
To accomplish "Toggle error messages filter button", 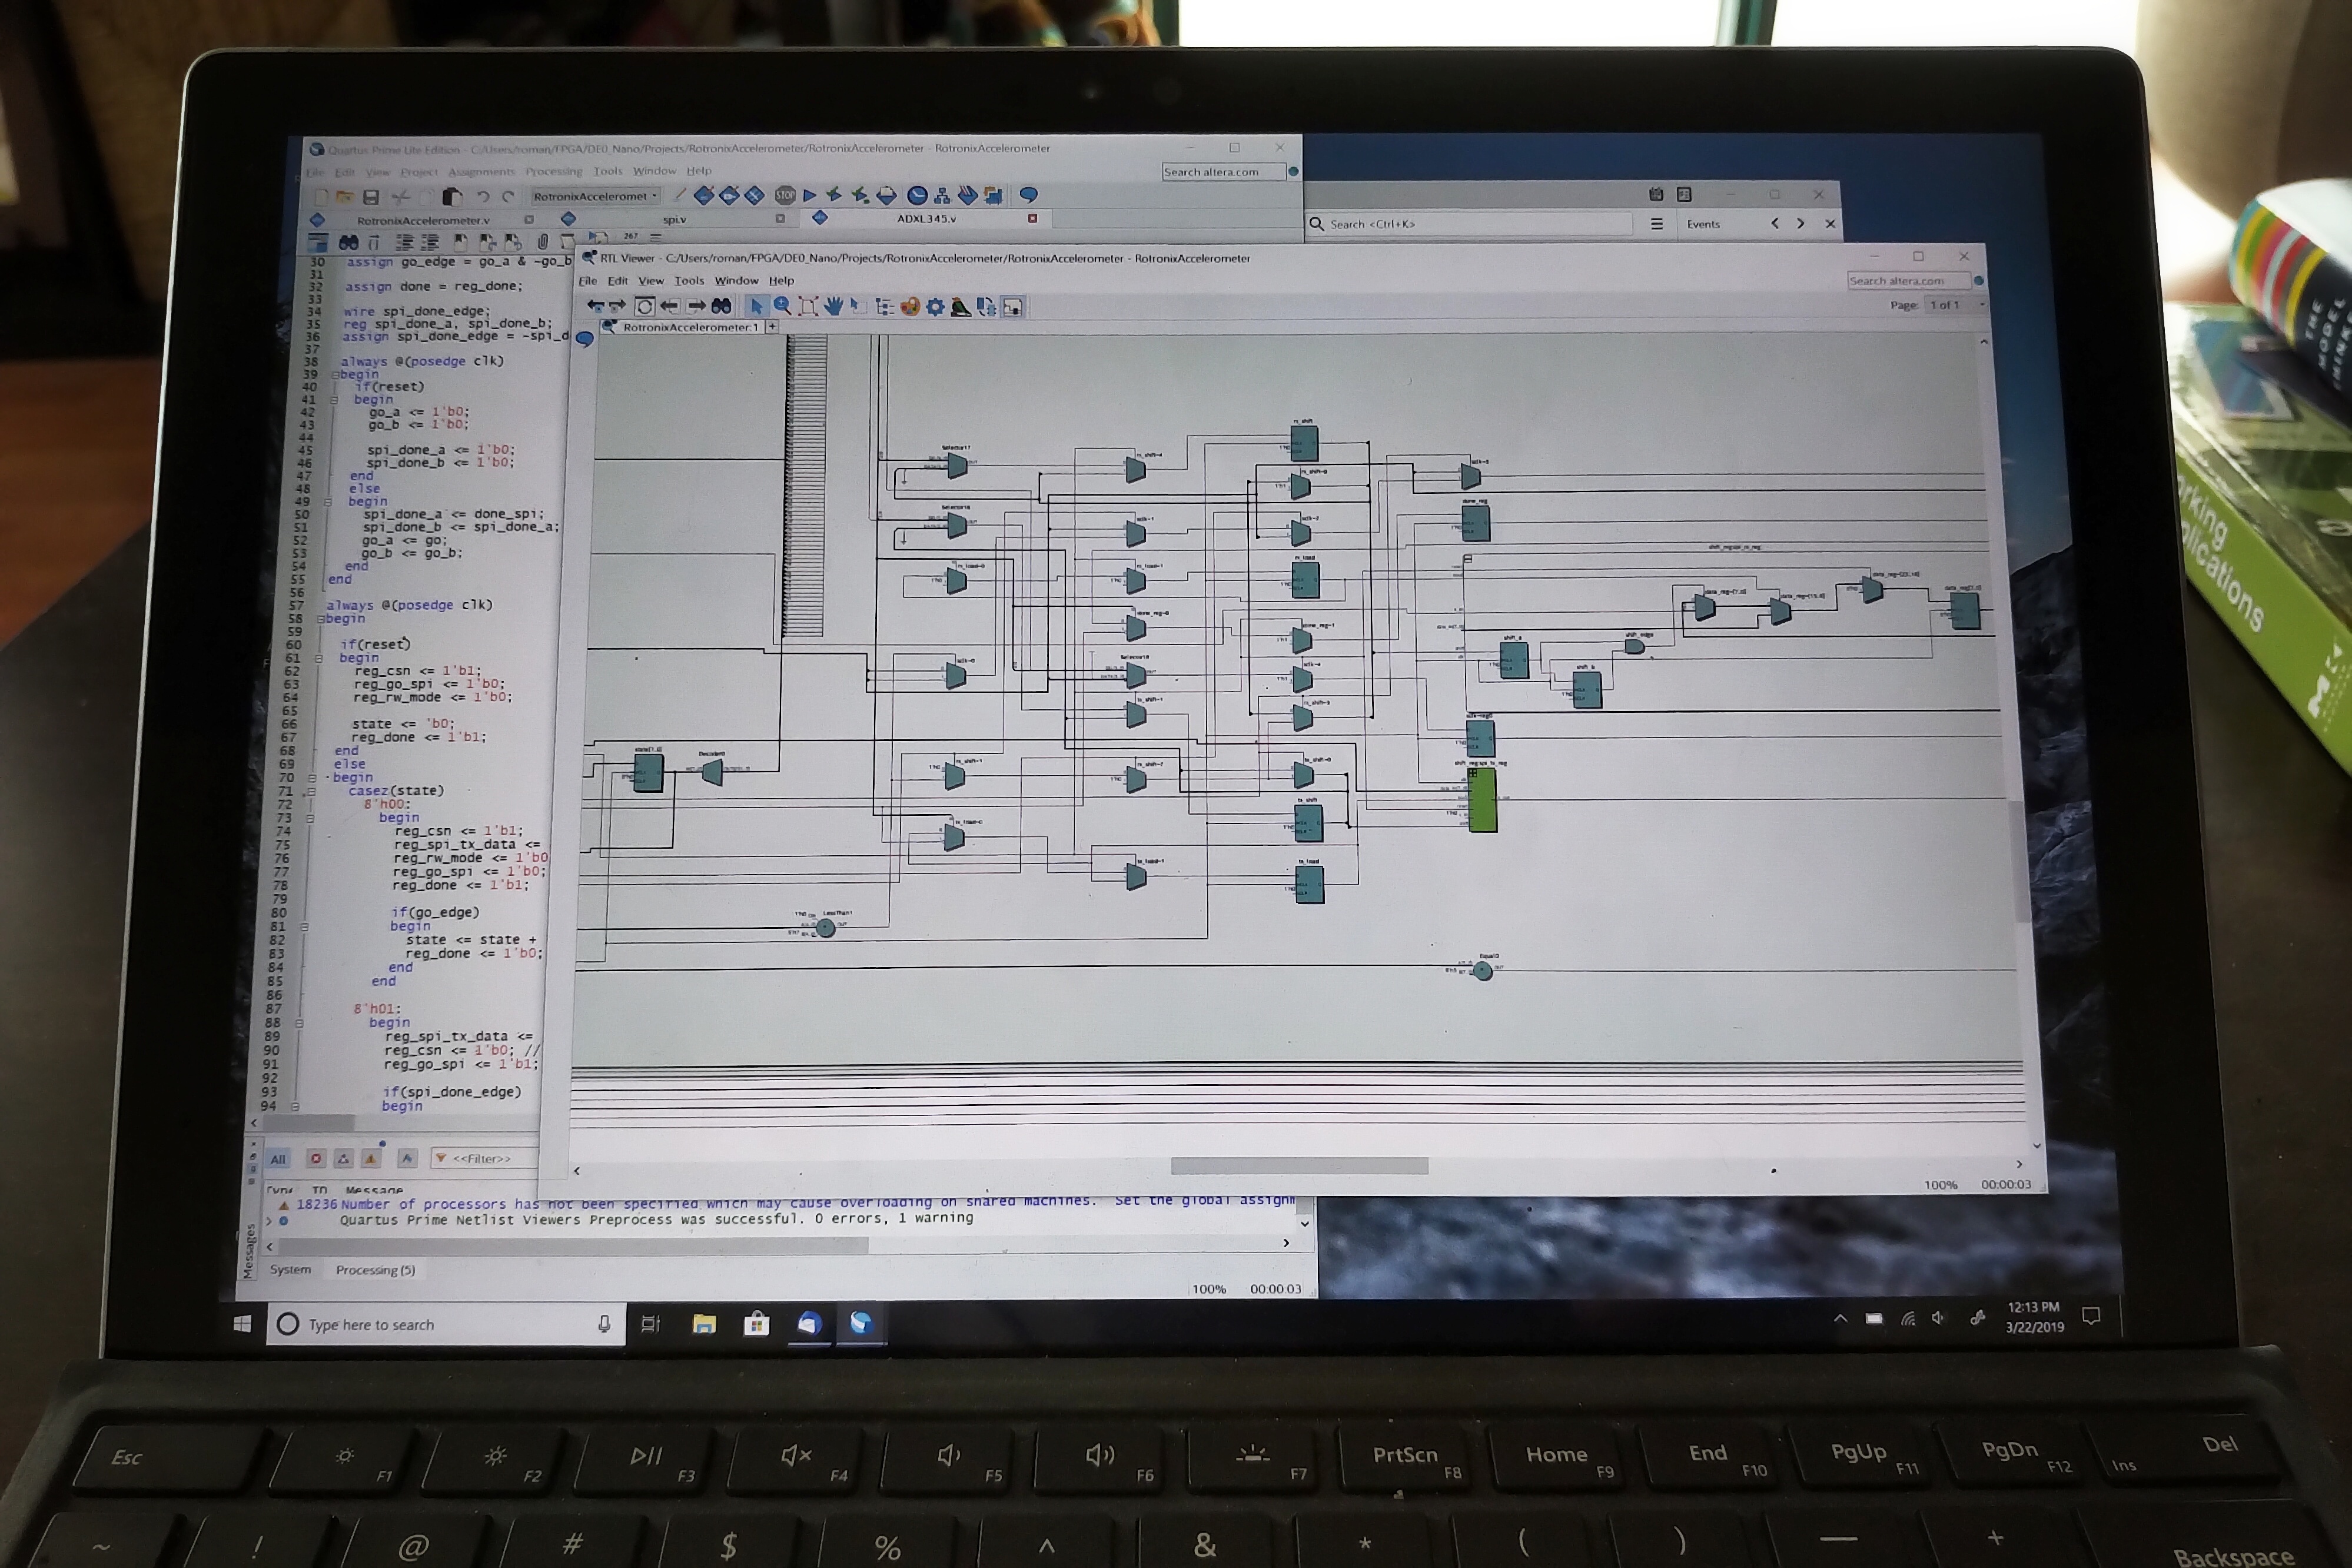I will (x=316, y=1158).
